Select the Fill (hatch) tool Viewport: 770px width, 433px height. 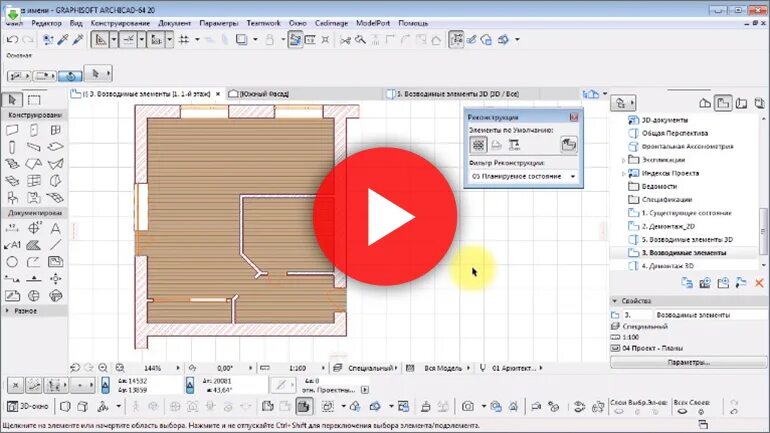tap(34, 245)
